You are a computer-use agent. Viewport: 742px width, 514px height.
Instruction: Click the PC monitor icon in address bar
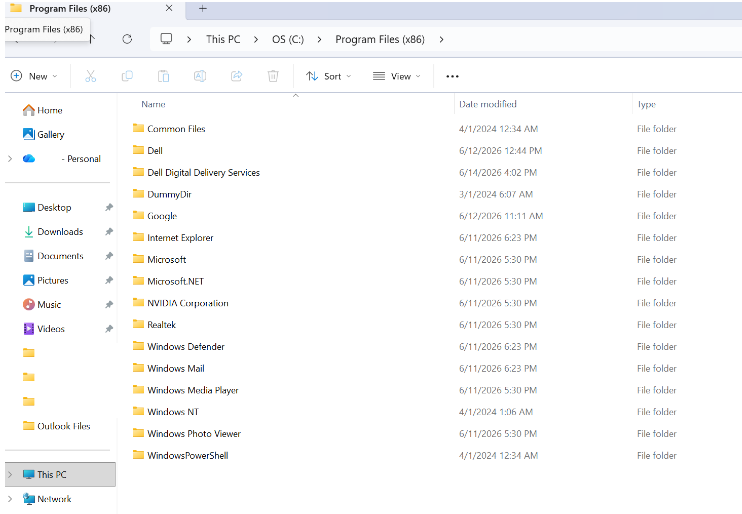[166, 39]
